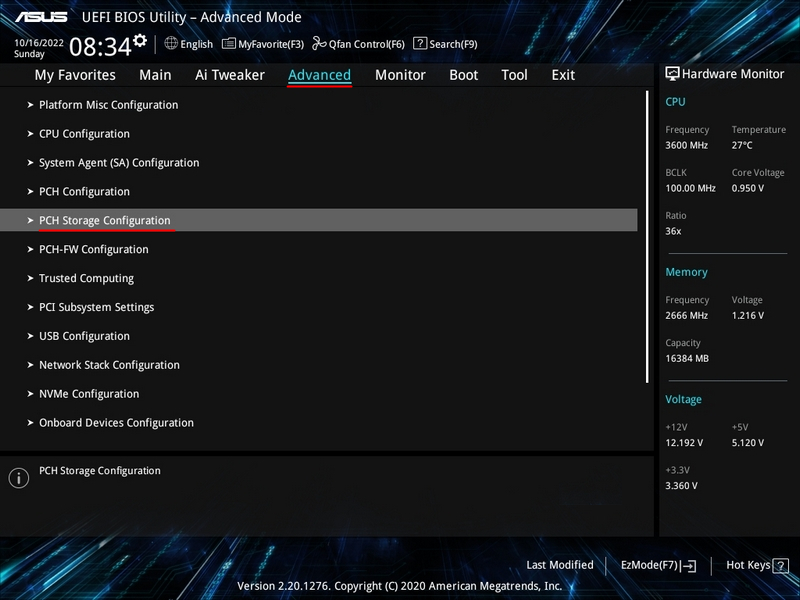800x600 pixels.
Task: Click the CPU temperature value 27°C
Action: point(742,145)
